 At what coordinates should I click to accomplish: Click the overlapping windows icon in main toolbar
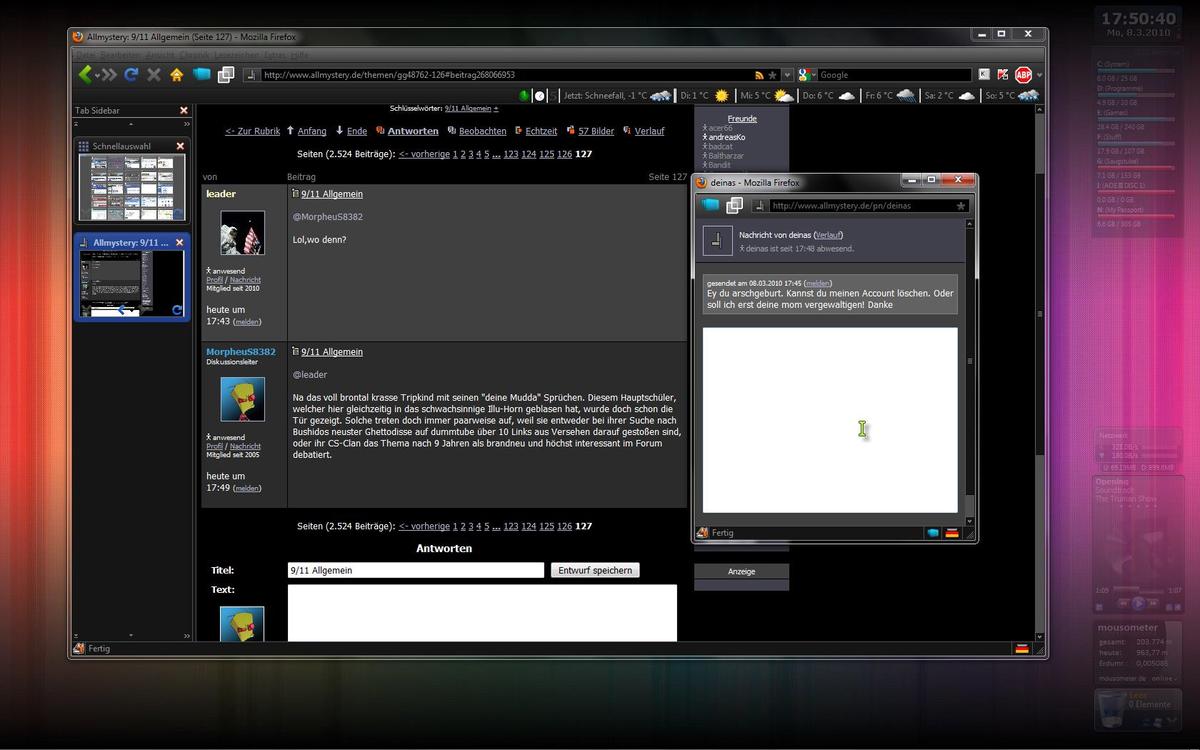pyautogui.click(x=226, y=74)
